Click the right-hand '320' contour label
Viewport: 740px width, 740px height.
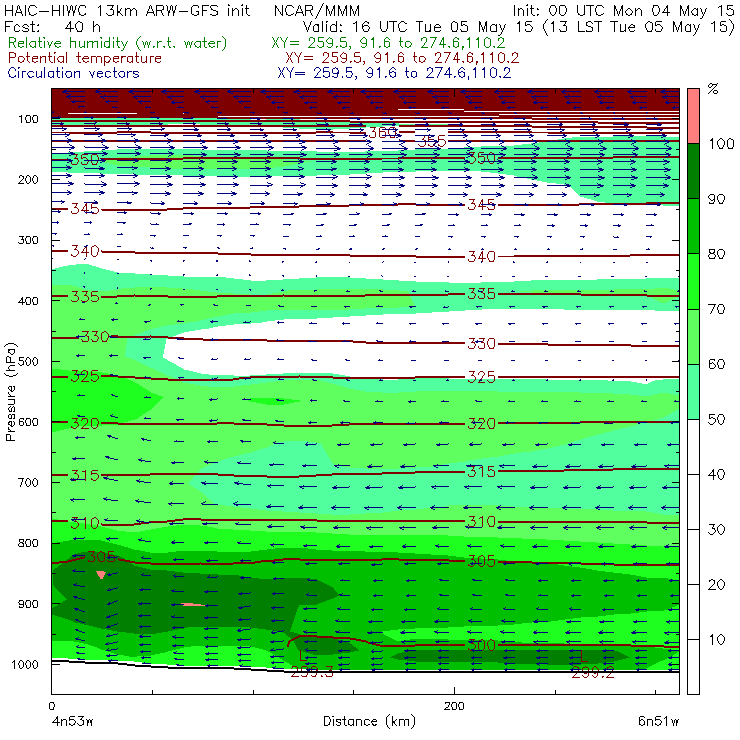tap(481, 424)
